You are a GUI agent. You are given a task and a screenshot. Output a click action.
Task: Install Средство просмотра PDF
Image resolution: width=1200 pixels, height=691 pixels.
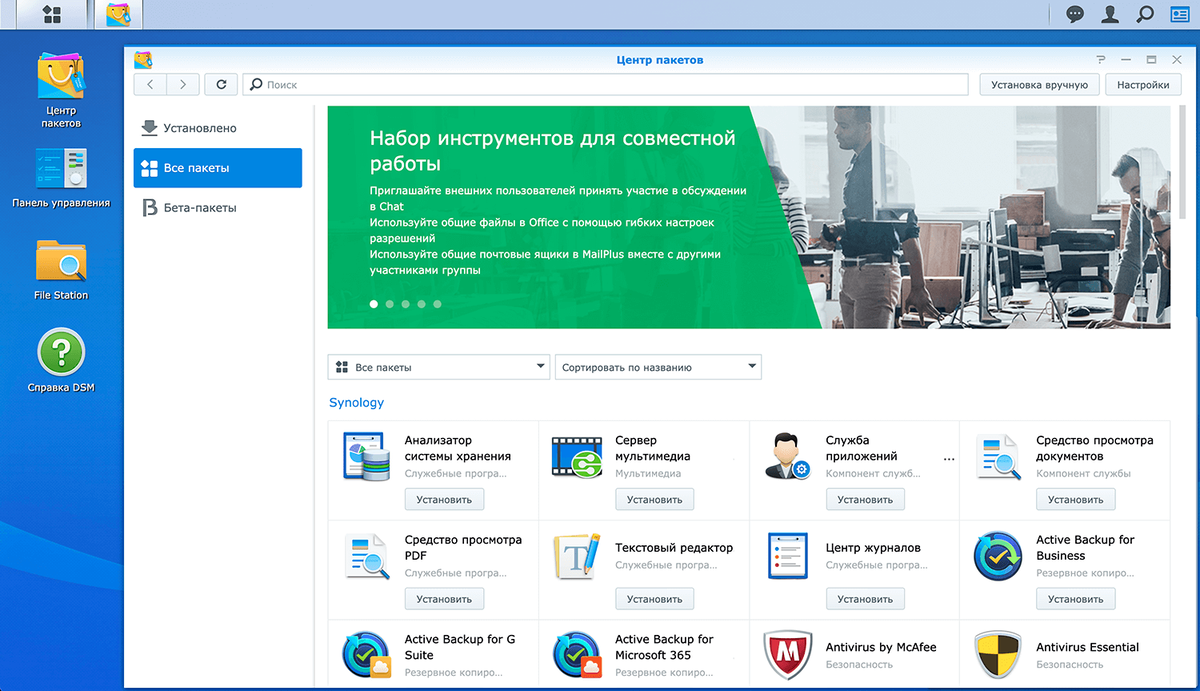(444, 599)
